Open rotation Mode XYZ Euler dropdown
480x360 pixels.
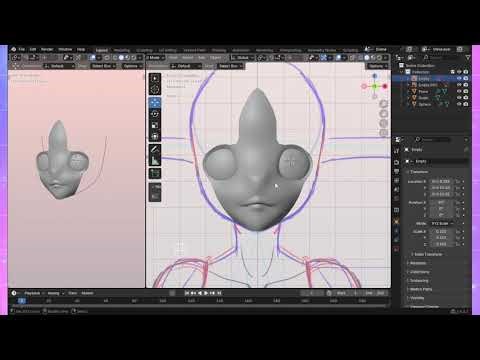(442, 223)
